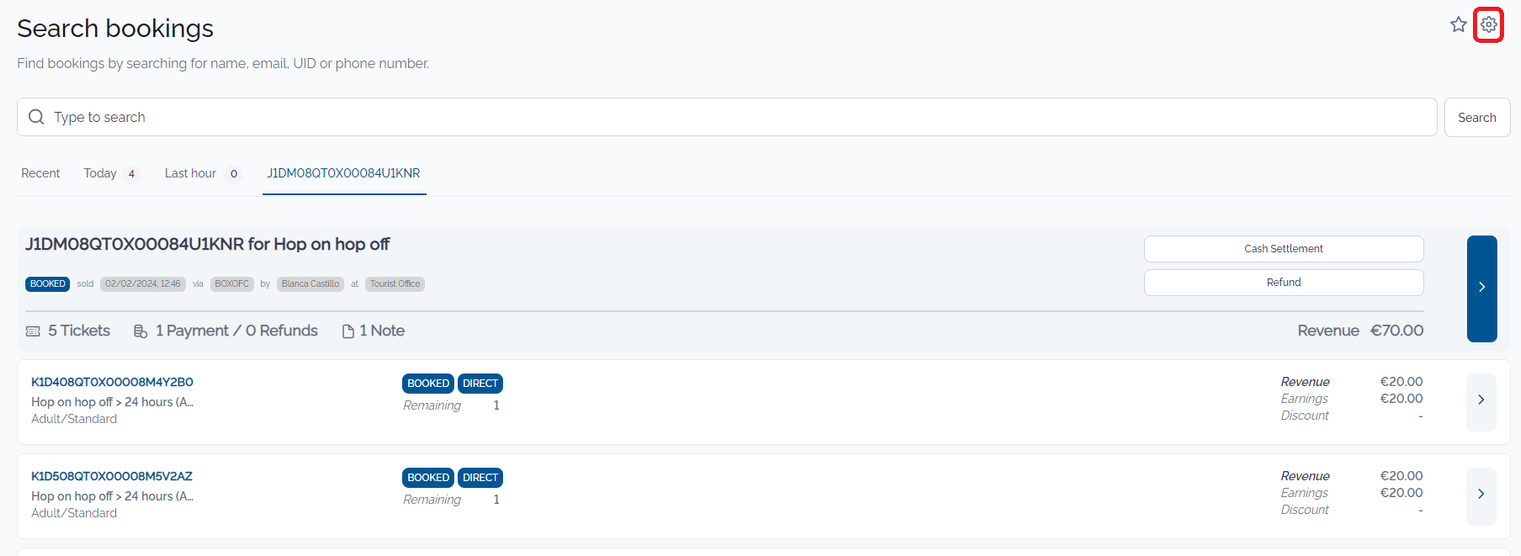The height and width of the screenshot is (556, 1521).
Task: Switch to the Recent tab
Action: tap(41, 173)
